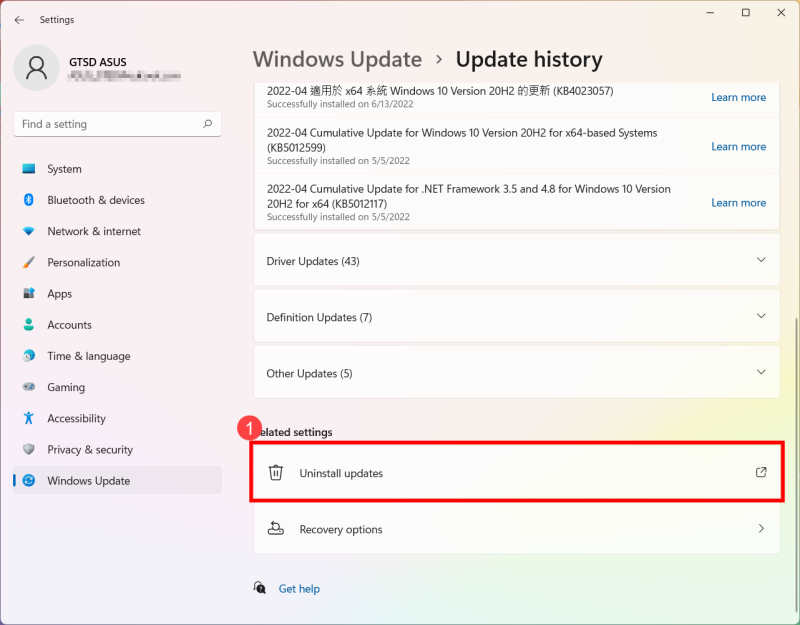Open Uninstall updates text label
This screenshot has width=800, height=625.
point(341,473)
